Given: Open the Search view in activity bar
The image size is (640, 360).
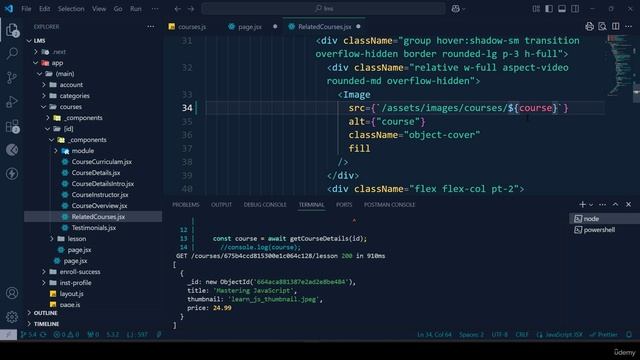Looking at the screenshot, I should [x=12, y=53].
